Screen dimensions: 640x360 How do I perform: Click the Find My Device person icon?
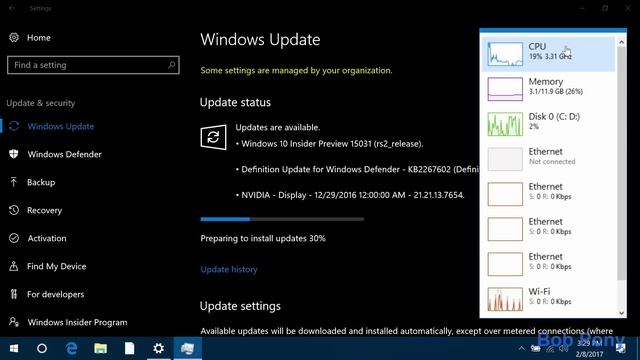(14, 266)
